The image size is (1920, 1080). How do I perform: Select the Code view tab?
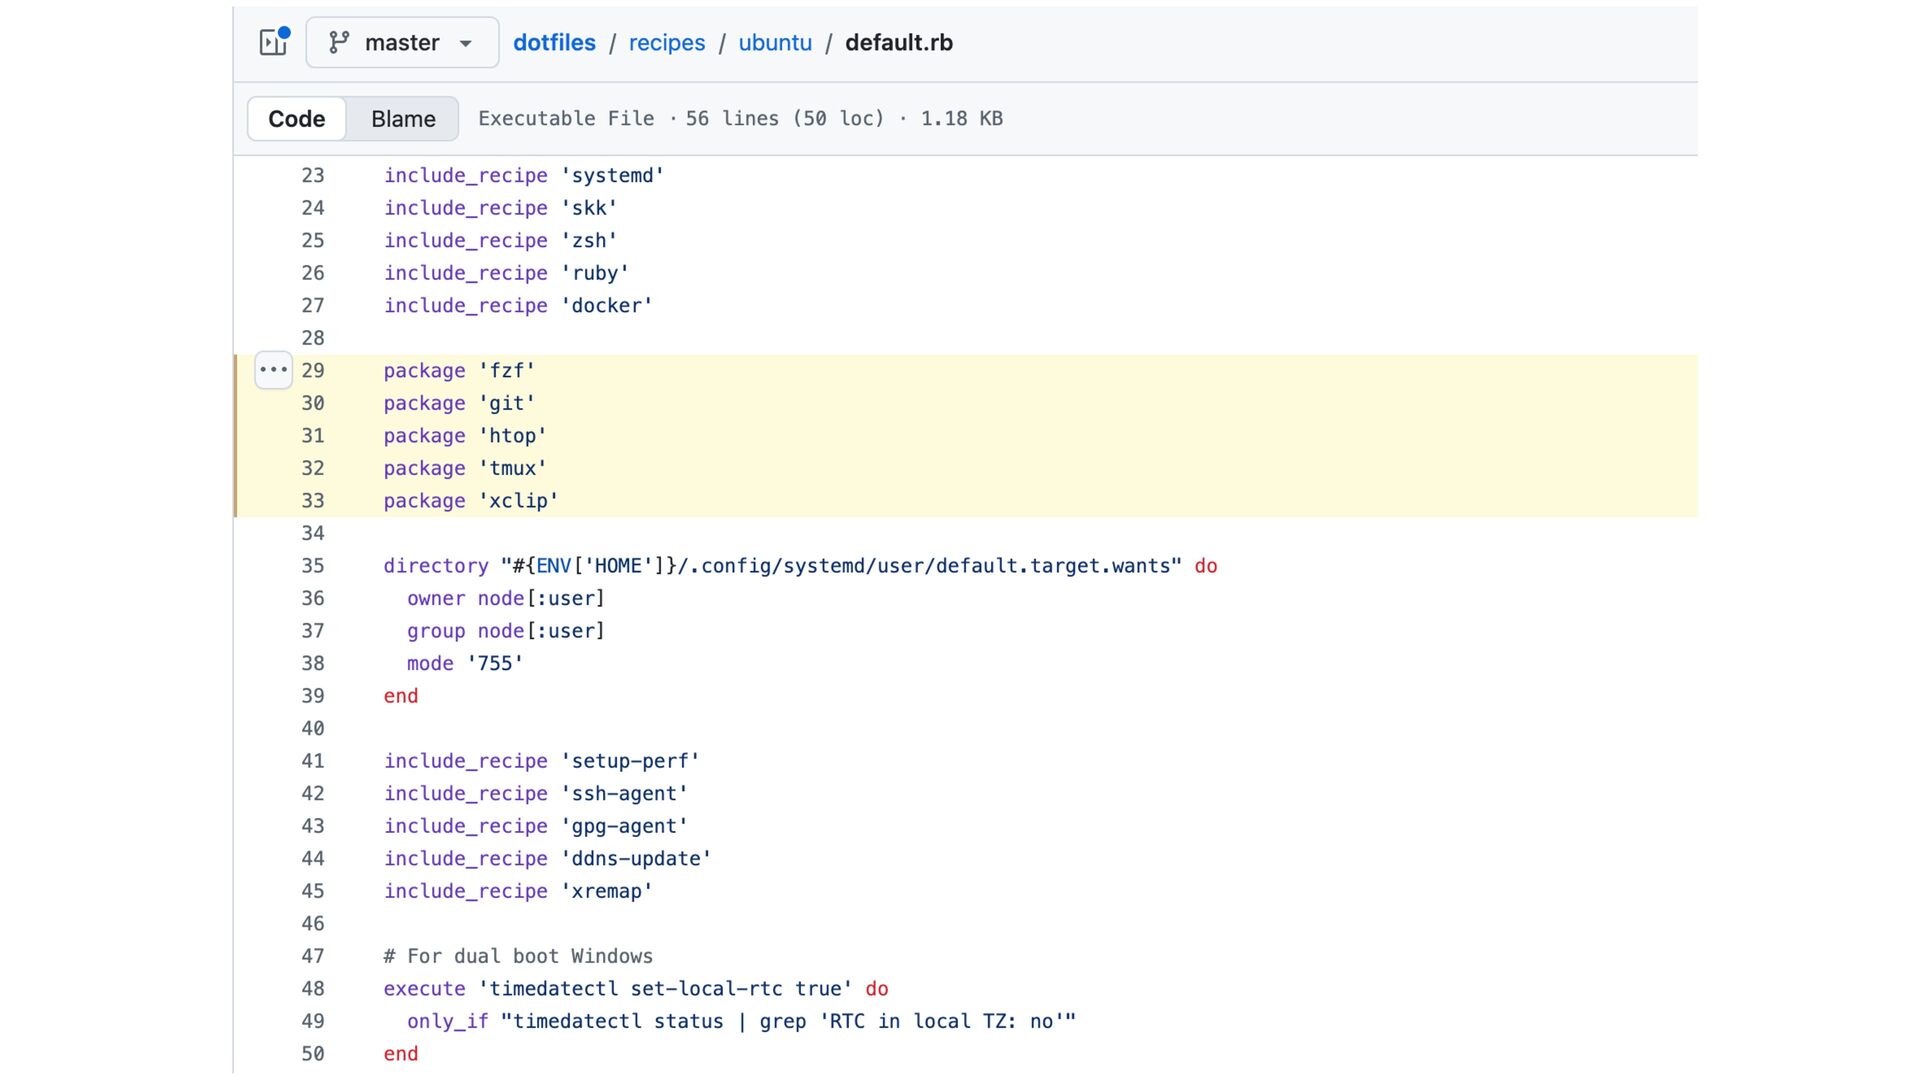[297, 119]
